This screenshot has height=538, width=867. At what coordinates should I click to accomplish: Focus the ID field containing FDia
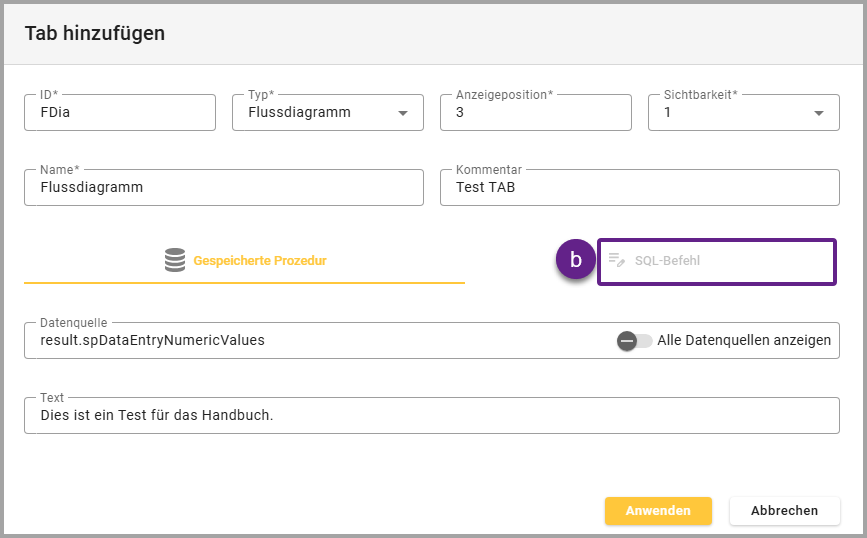[120, 113]
